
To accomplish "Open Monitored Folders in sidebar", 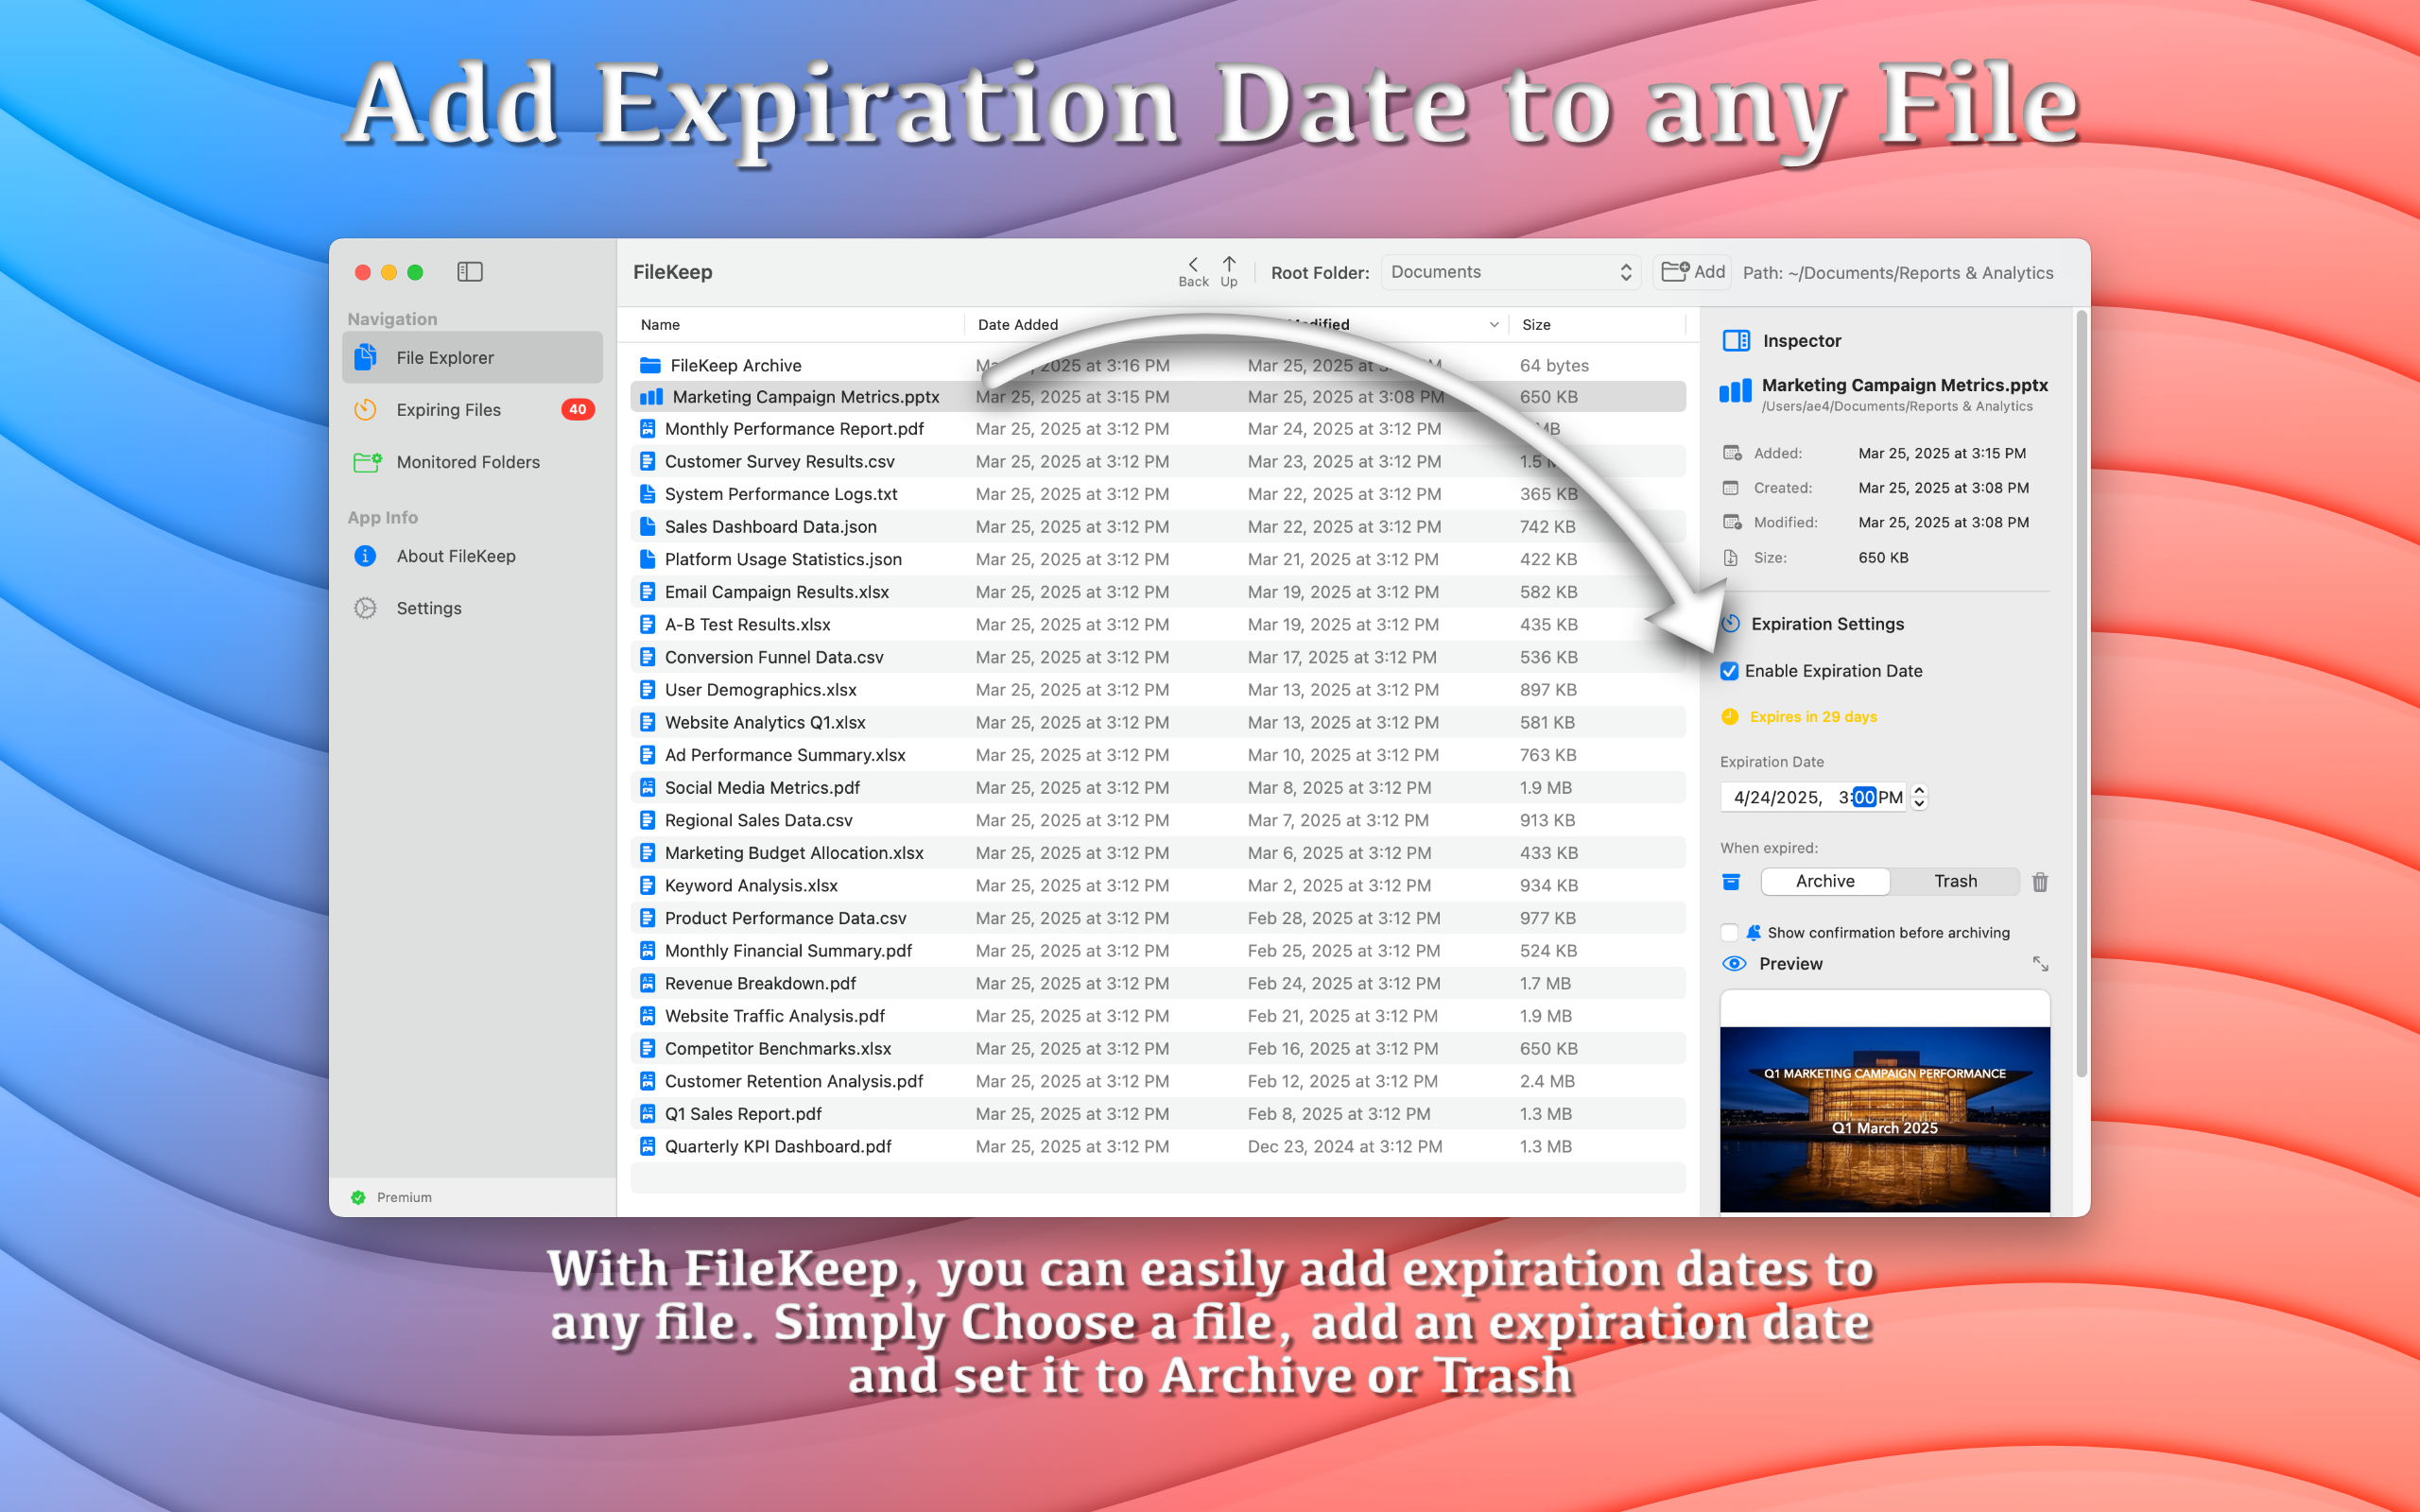I will 472,462.
